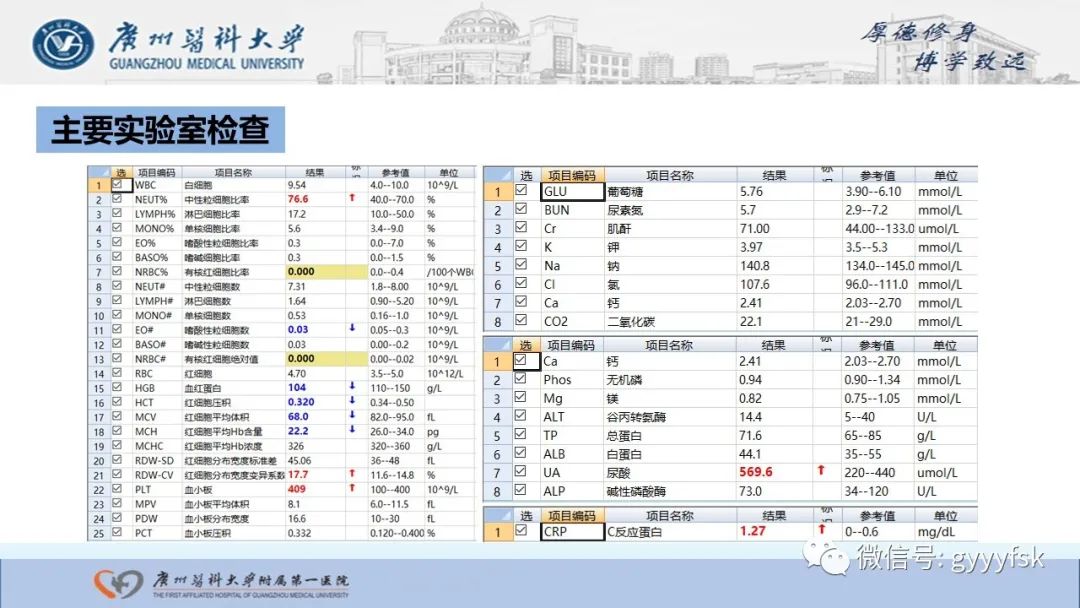This screenshot has width=1080, height=608.
Task: Click the Cl result 107.6
Action: click(755, 284)
